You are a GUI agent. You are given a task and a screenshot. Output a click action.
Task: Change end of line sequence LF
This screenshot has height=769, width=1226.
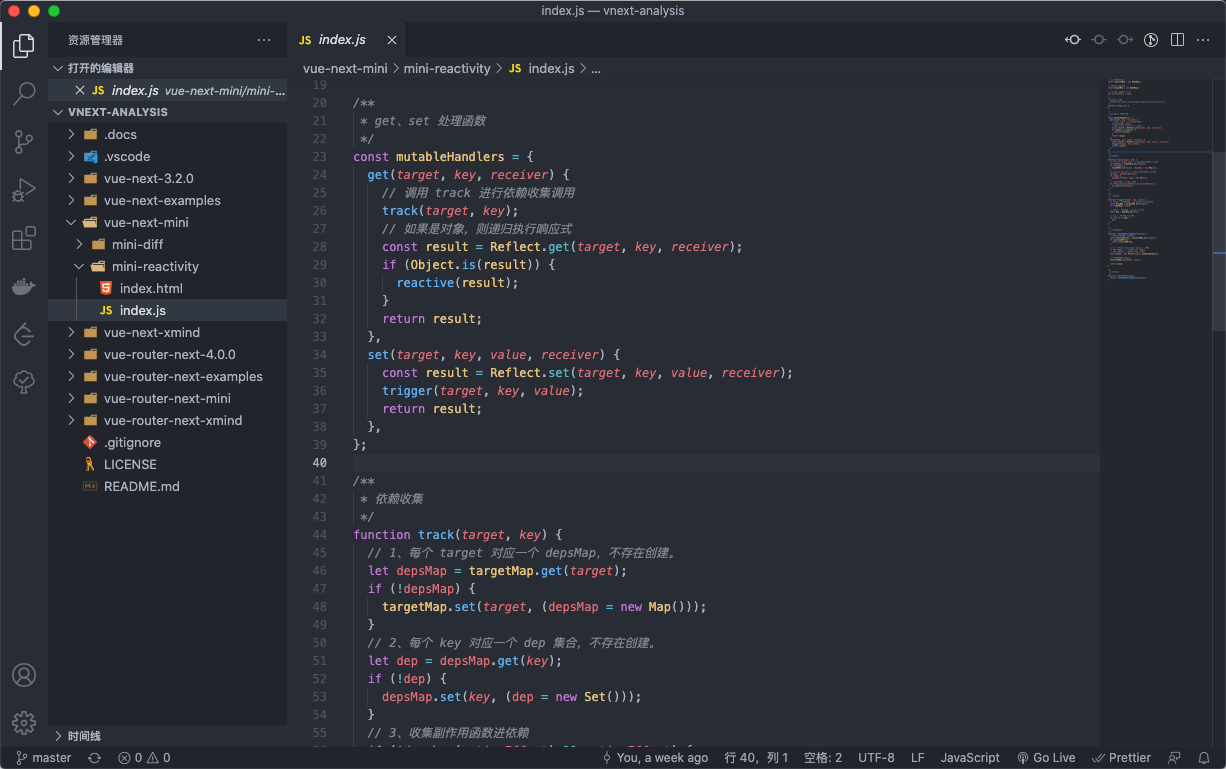click(918, 758)
